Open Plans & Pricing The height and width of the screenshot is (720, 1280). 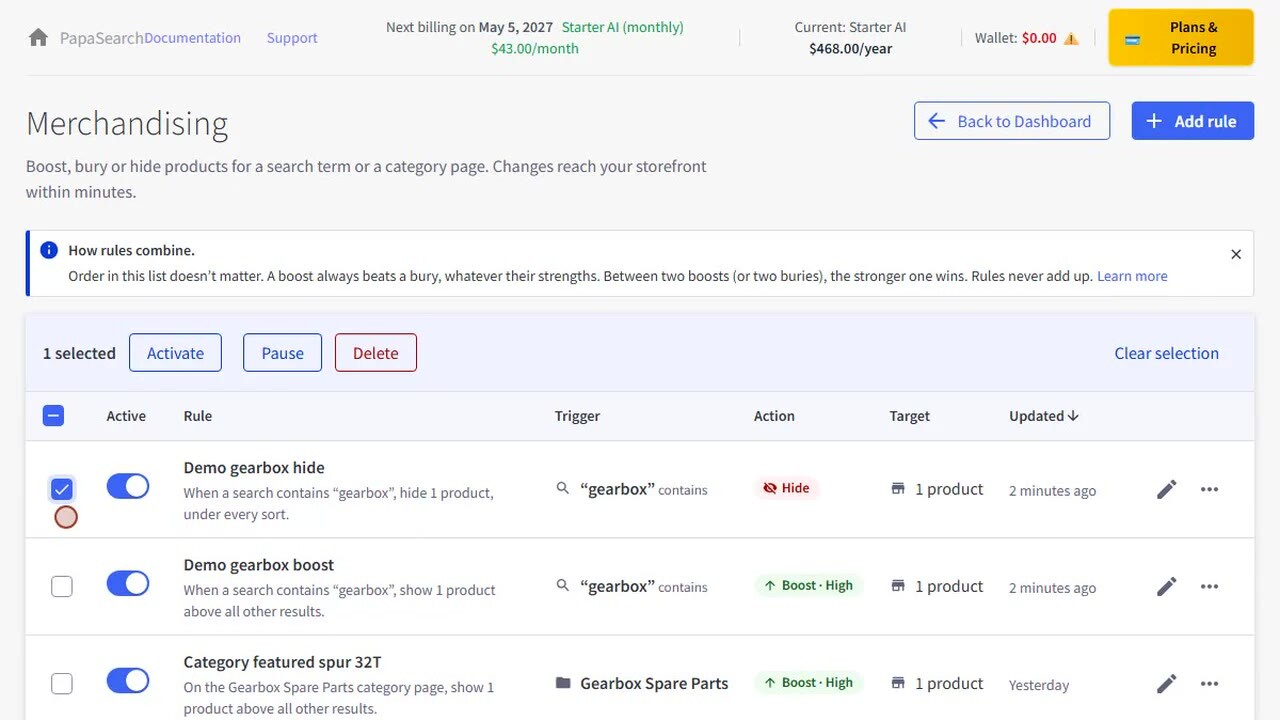[x=1181, y=38]
